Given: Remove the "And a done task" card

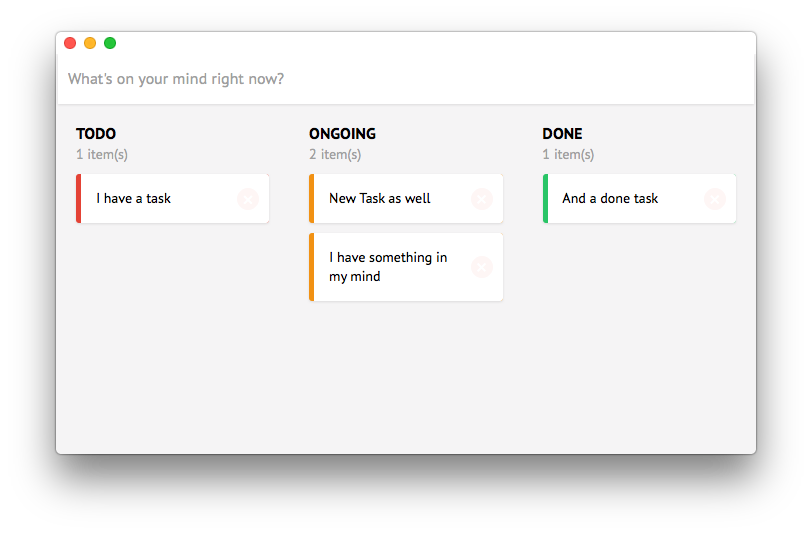Looking at the screenshot, I should coord(715,199).
